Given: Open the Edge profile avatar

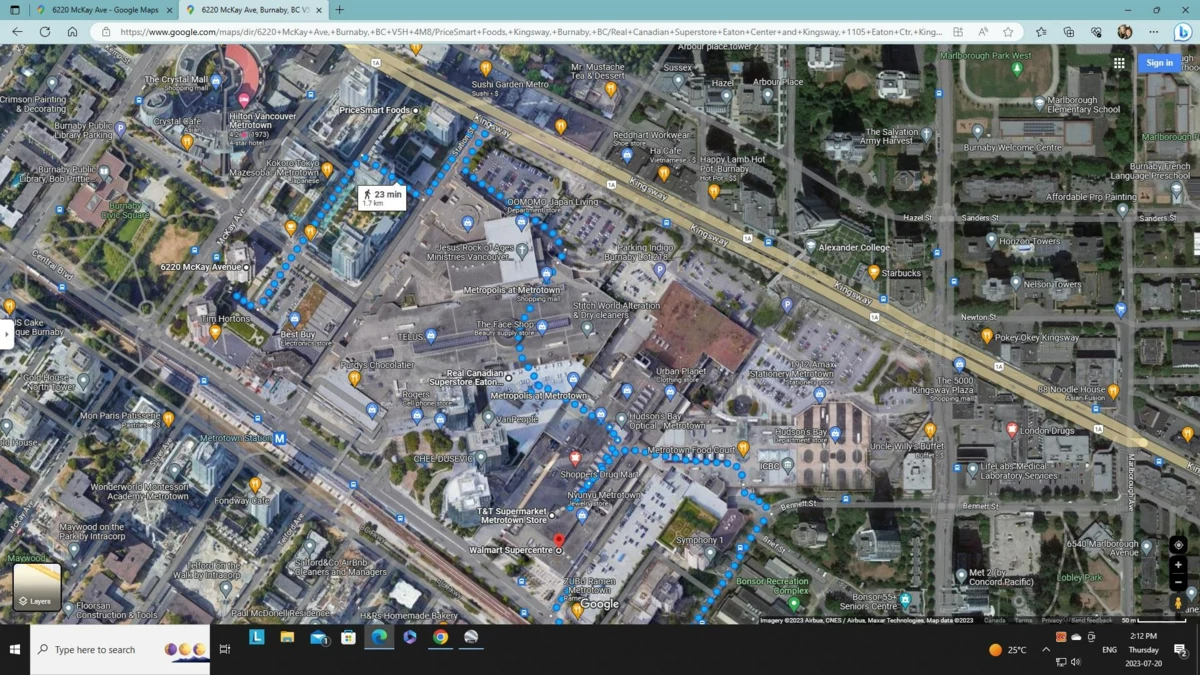Looking at the screenshot, I should pyautogui.click(x=1125, y=32).
